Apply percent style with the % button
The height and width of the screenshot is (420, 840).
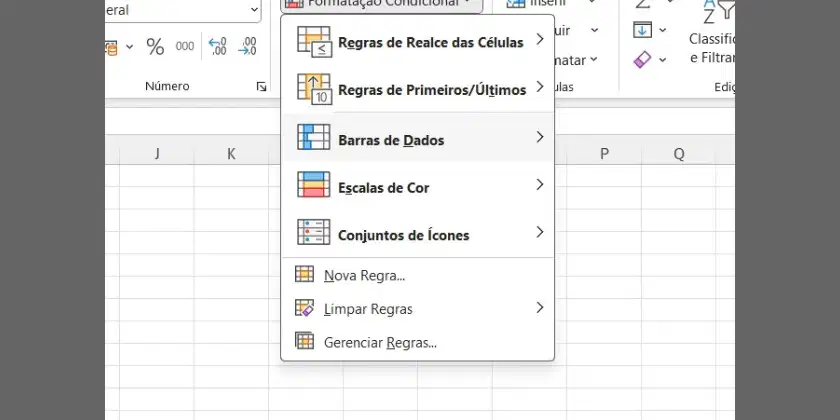pyautogui.click(x=155, y=47)
